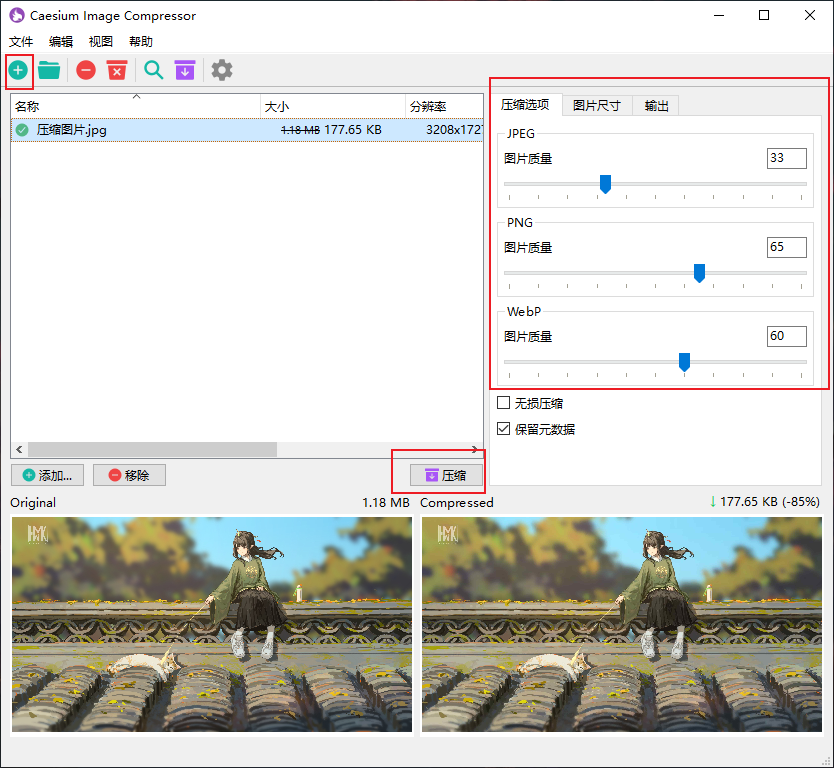Click the 移除 button
Screen dimensions: 834x768
129,475
